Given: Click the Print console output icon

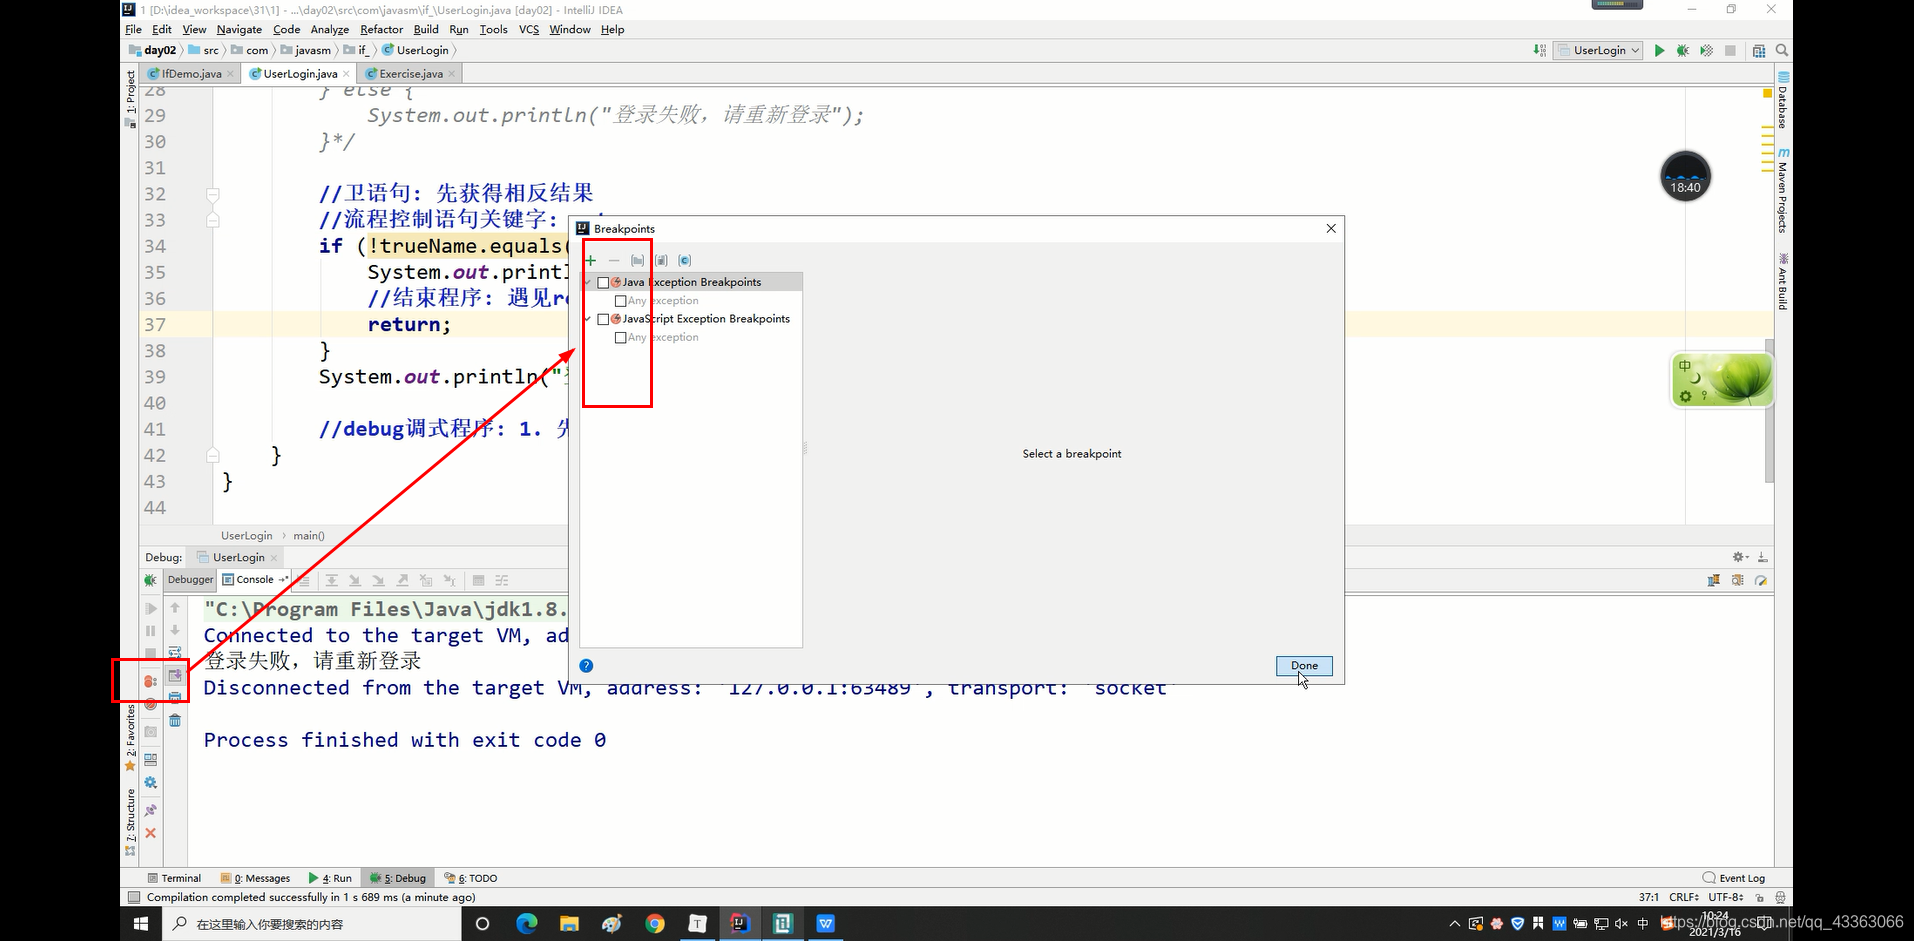Looking at the screenshot, I should [x=175, y=697].
